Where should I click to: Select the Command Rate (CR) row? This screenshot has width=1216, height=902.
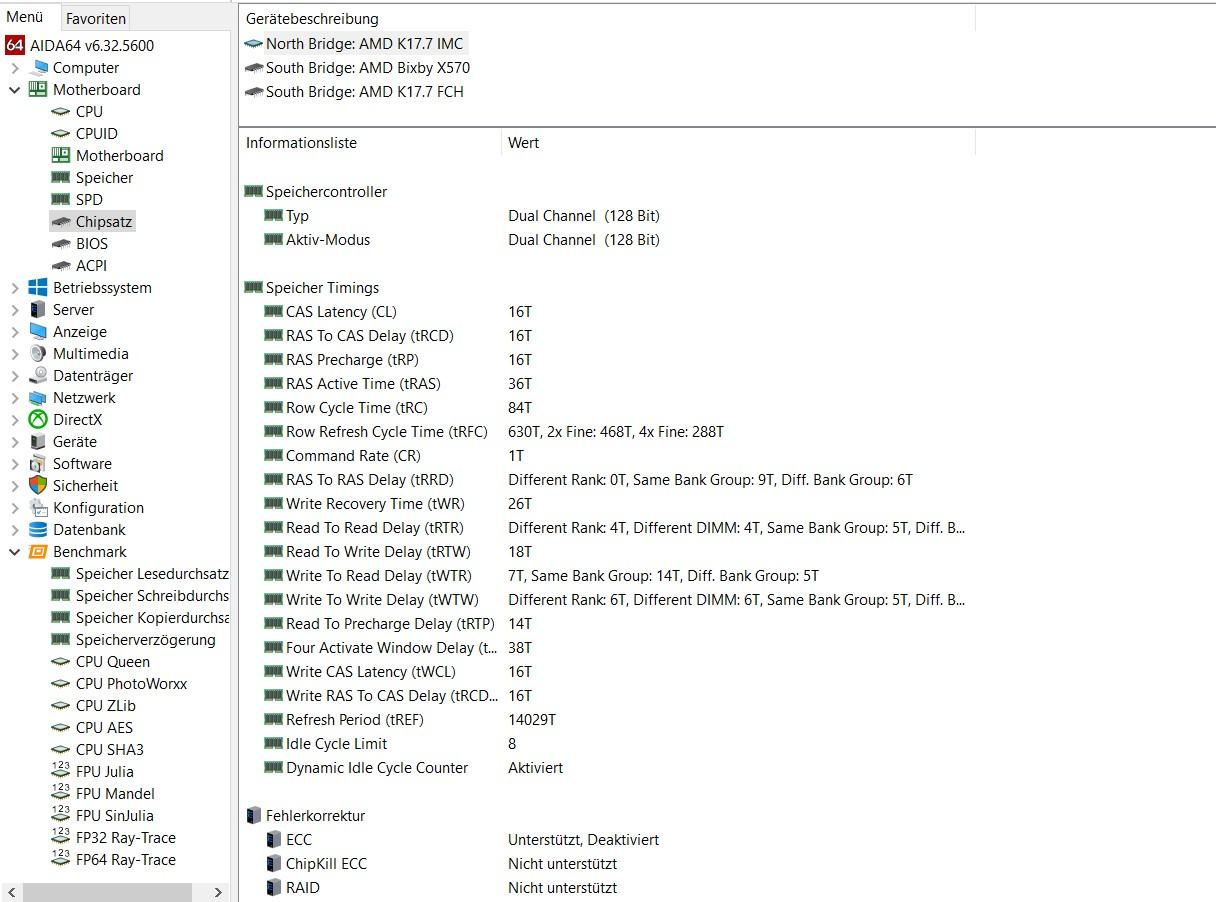tap(607, 456)
